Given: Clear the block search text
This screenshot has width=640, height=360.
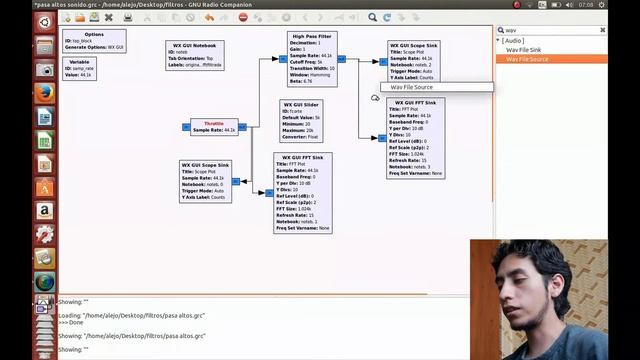Looking at the screenshot, I should coord(602,30).
